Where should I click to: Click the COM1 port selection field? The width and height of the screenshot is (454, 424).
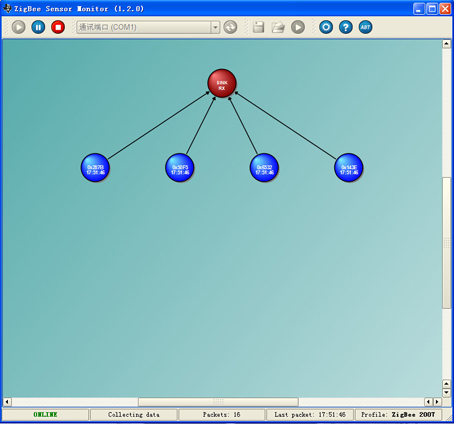[x=148, y=27]
